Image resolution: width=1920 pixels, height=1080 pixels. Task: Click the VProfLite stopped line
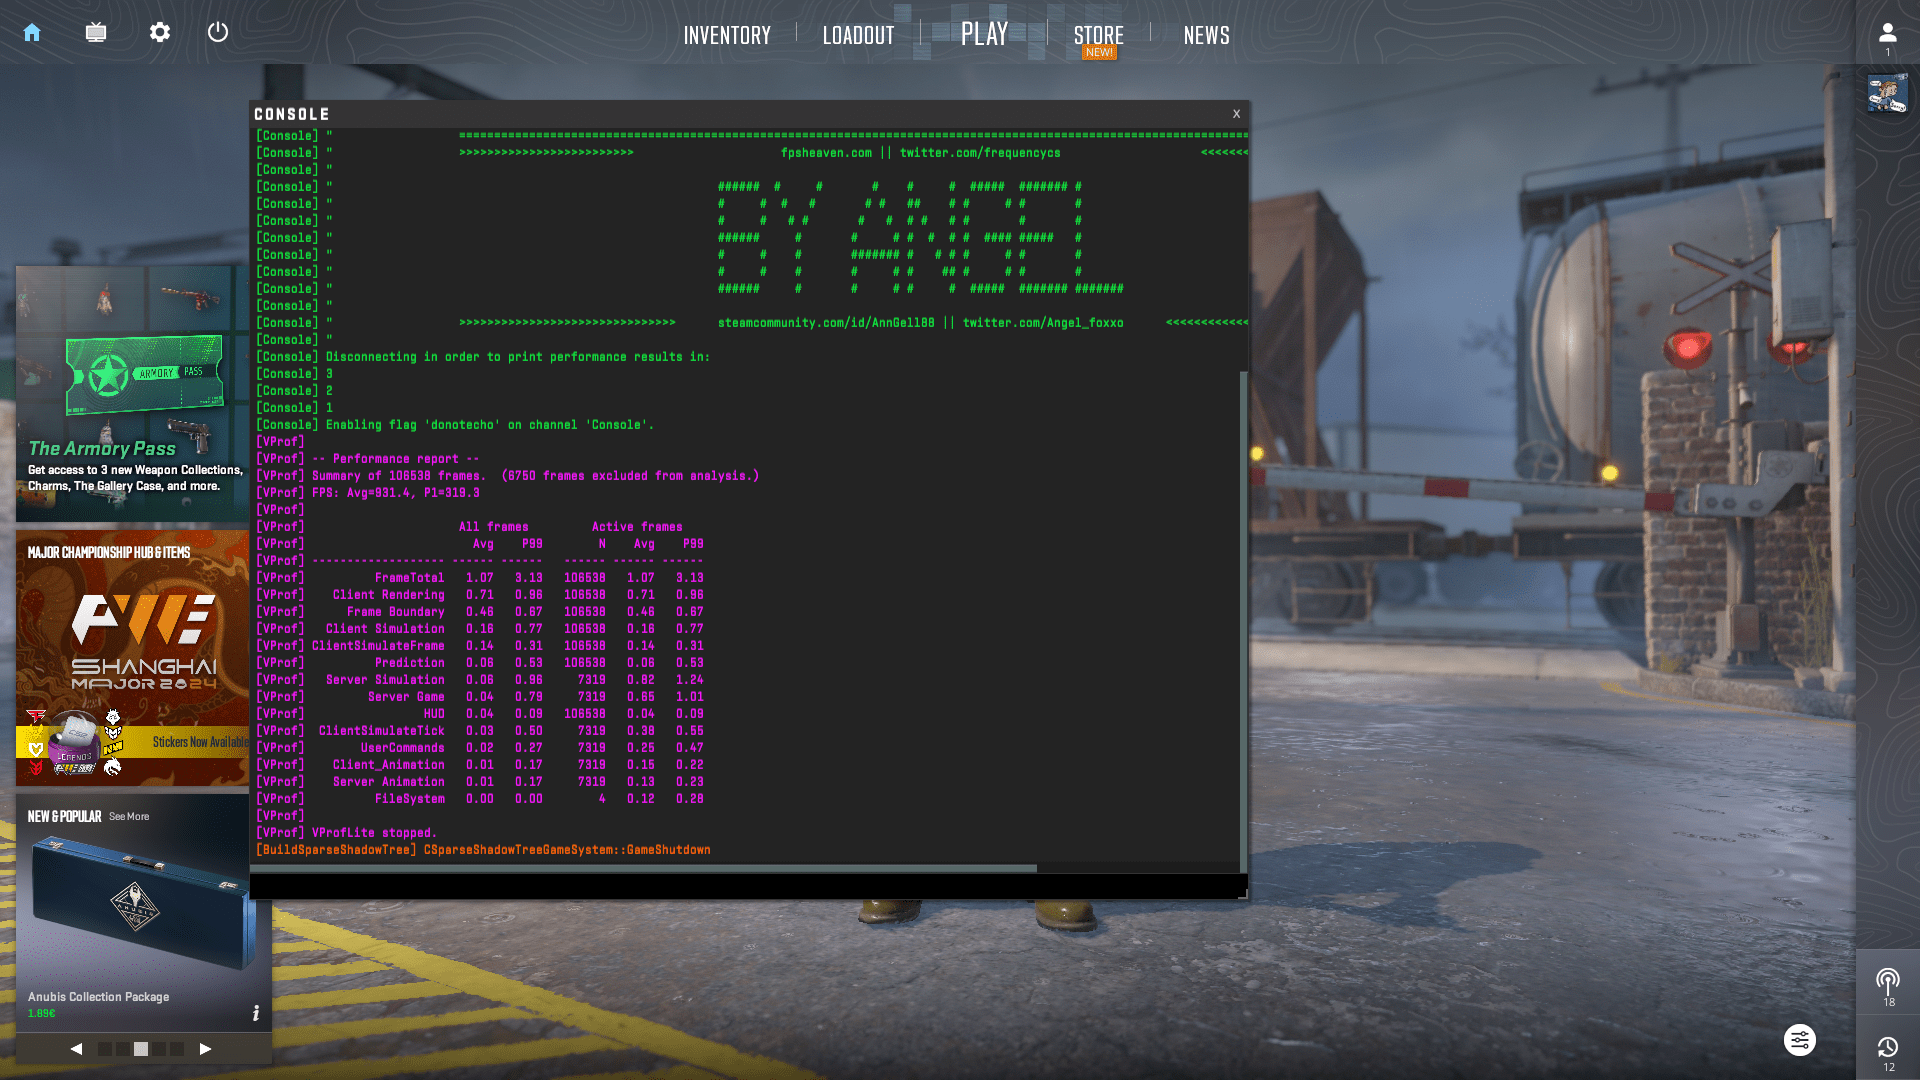[x=346, y=833]
